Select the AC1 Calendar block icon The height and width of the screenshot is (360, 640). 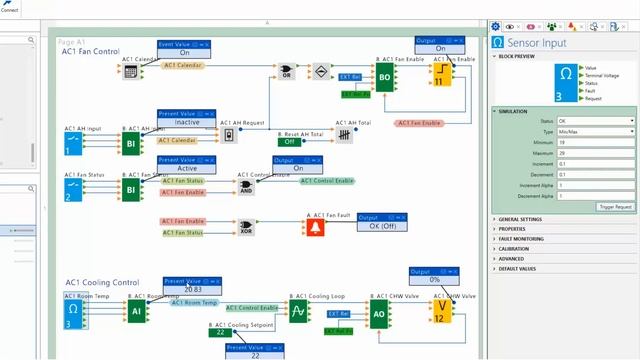[131, 71]
